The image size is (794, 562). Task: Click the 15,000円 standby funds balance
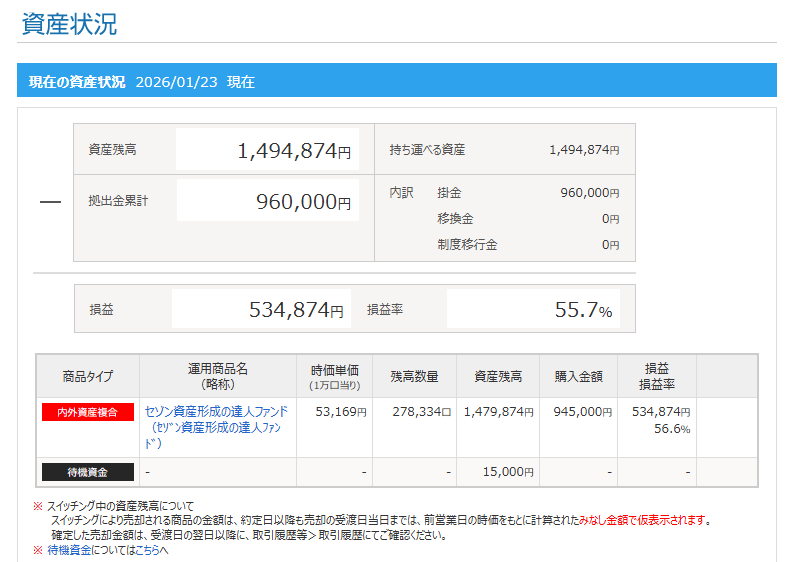tap(508, 472)
